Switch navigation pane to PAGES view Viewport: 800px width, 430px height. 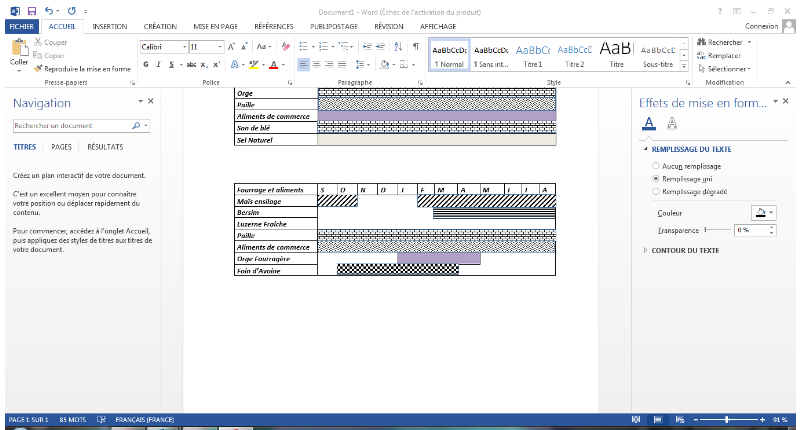[61, 147]
